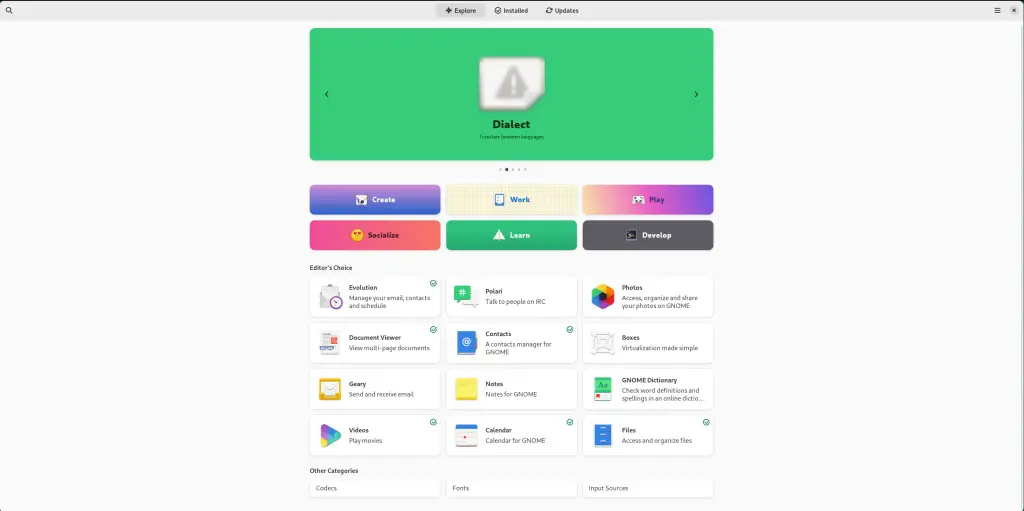Image resolution: width=1024 pixels, height=511 pixels.
Task: Switch to the Updates tab
Action: [562, 10]
